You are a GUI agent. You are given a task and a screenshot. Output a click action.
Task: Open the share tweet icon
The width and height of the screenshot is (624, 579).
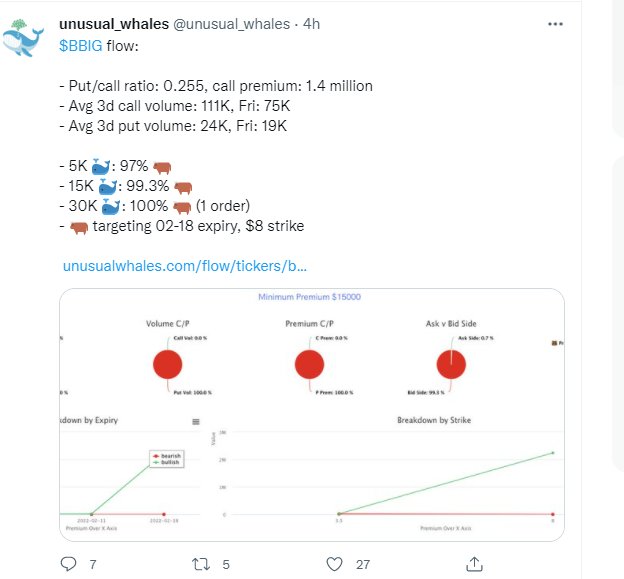point(474,564)
